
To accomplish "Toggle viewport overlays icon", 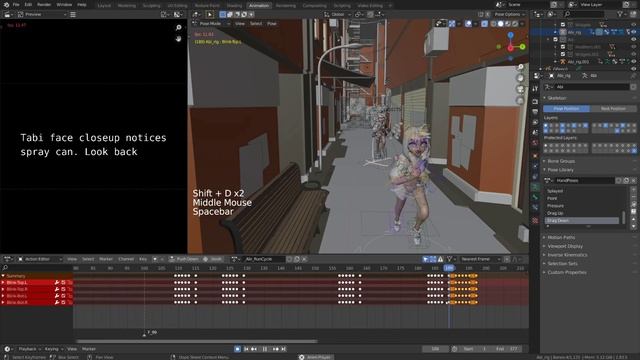I will (469, 24).
